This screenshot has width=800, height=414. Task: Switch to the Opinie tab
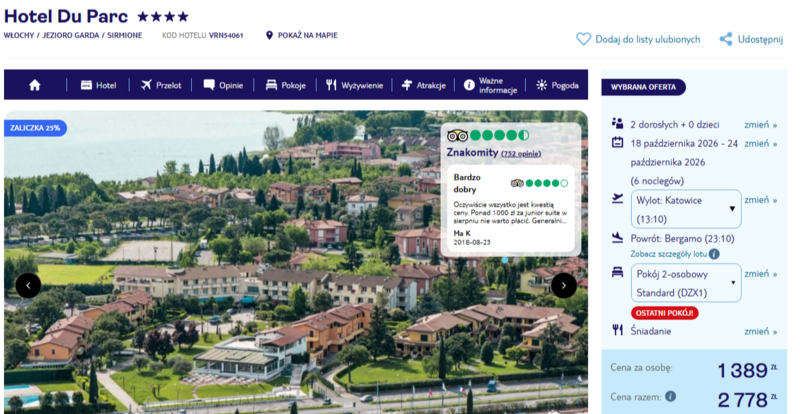coord(223,85)
